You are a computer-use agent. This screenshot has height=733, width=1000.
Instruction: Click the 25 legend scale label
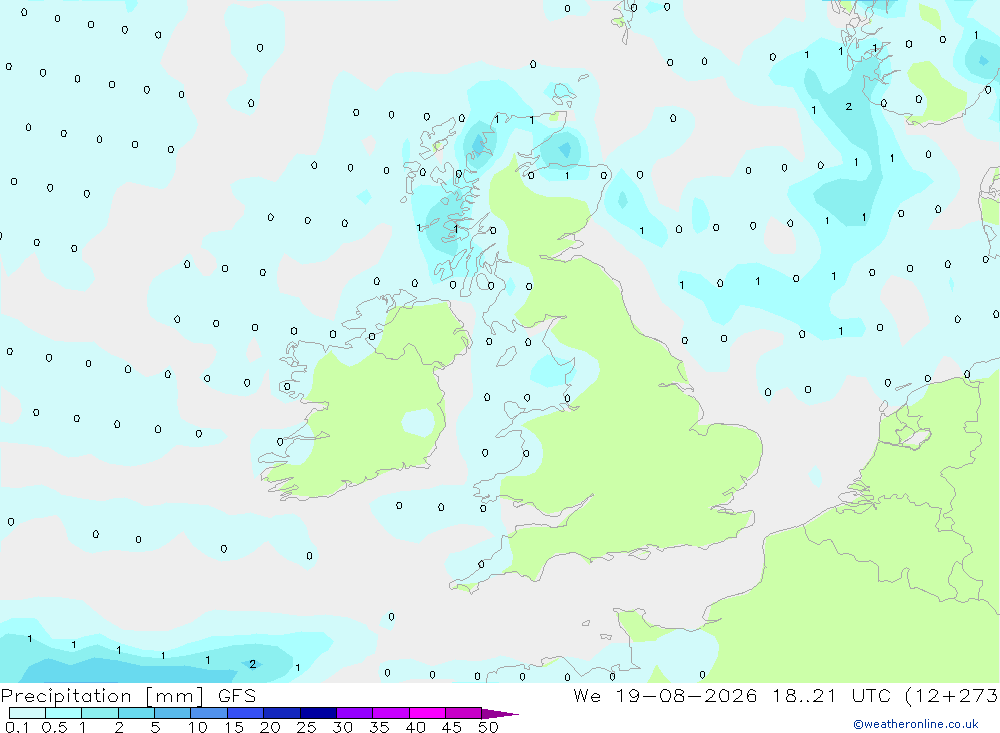(307, 727)
